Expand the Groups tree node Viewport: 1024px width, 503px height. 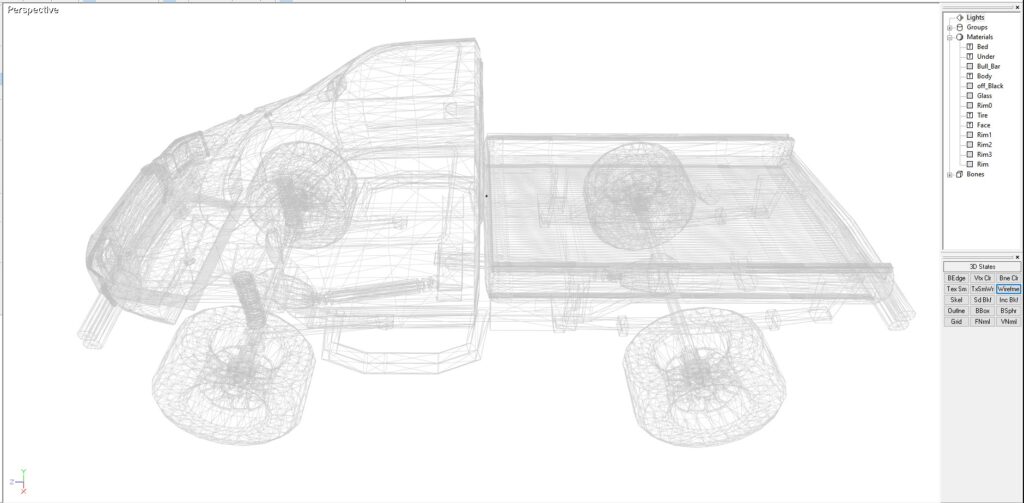pos(949,27)
